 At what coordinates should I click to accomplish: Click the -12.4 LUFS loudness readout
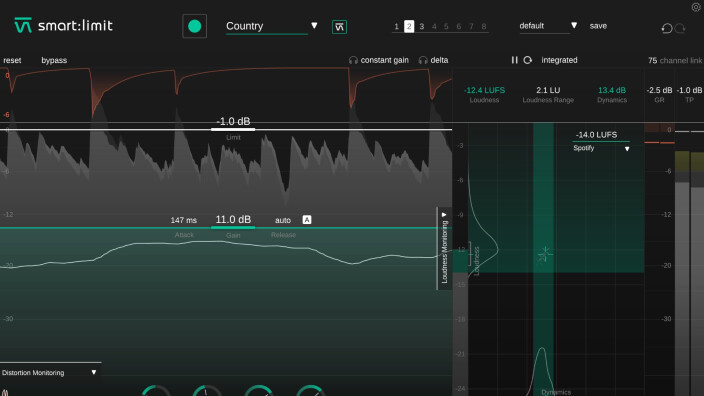click(x=484, y=90)
